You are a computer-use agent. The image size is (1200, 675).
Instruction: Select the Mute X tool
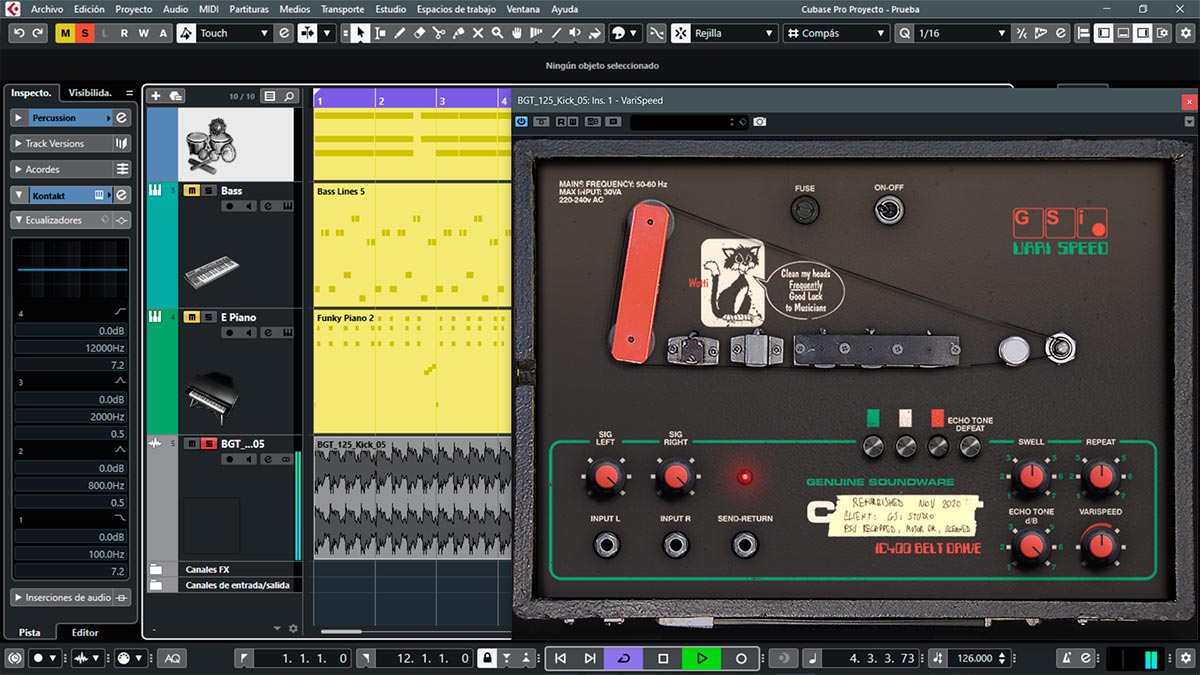pos(478,33)
